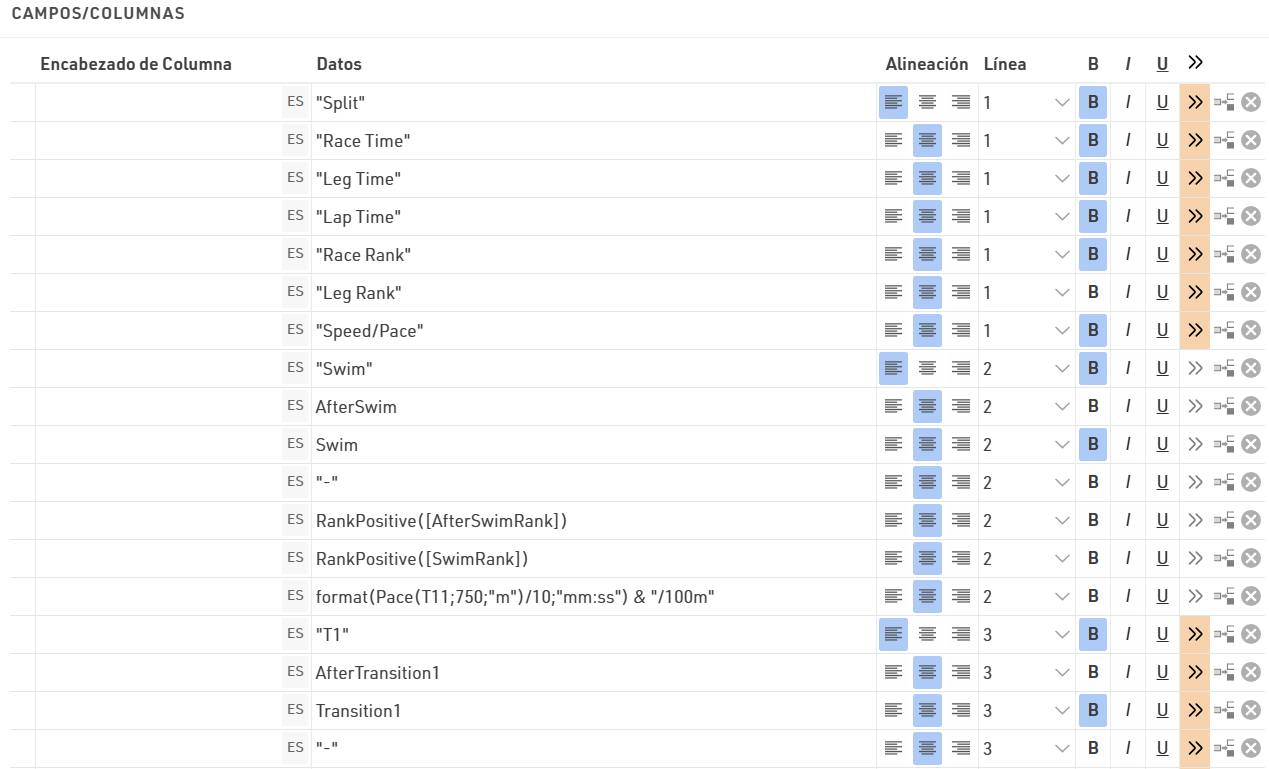Delete the "Split" row with X icon

pos(1250,102)
